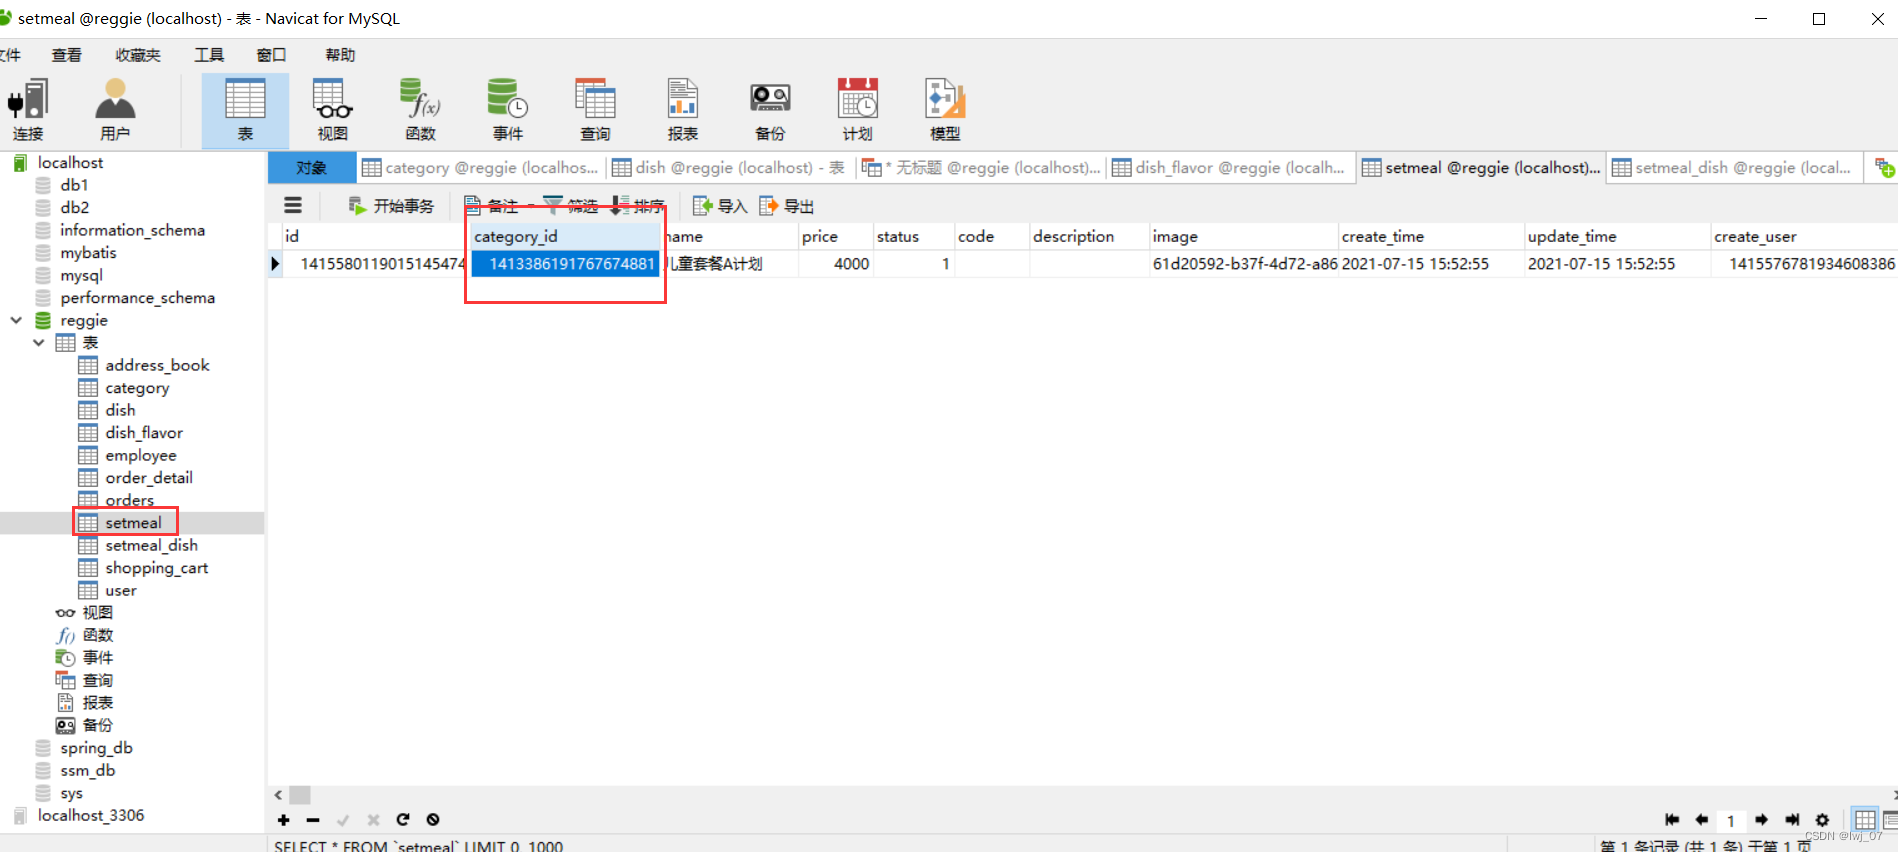Open the 查询 query toolbar icon
1898x852 pixels.
pyautogui.click(x=595, y=109)
